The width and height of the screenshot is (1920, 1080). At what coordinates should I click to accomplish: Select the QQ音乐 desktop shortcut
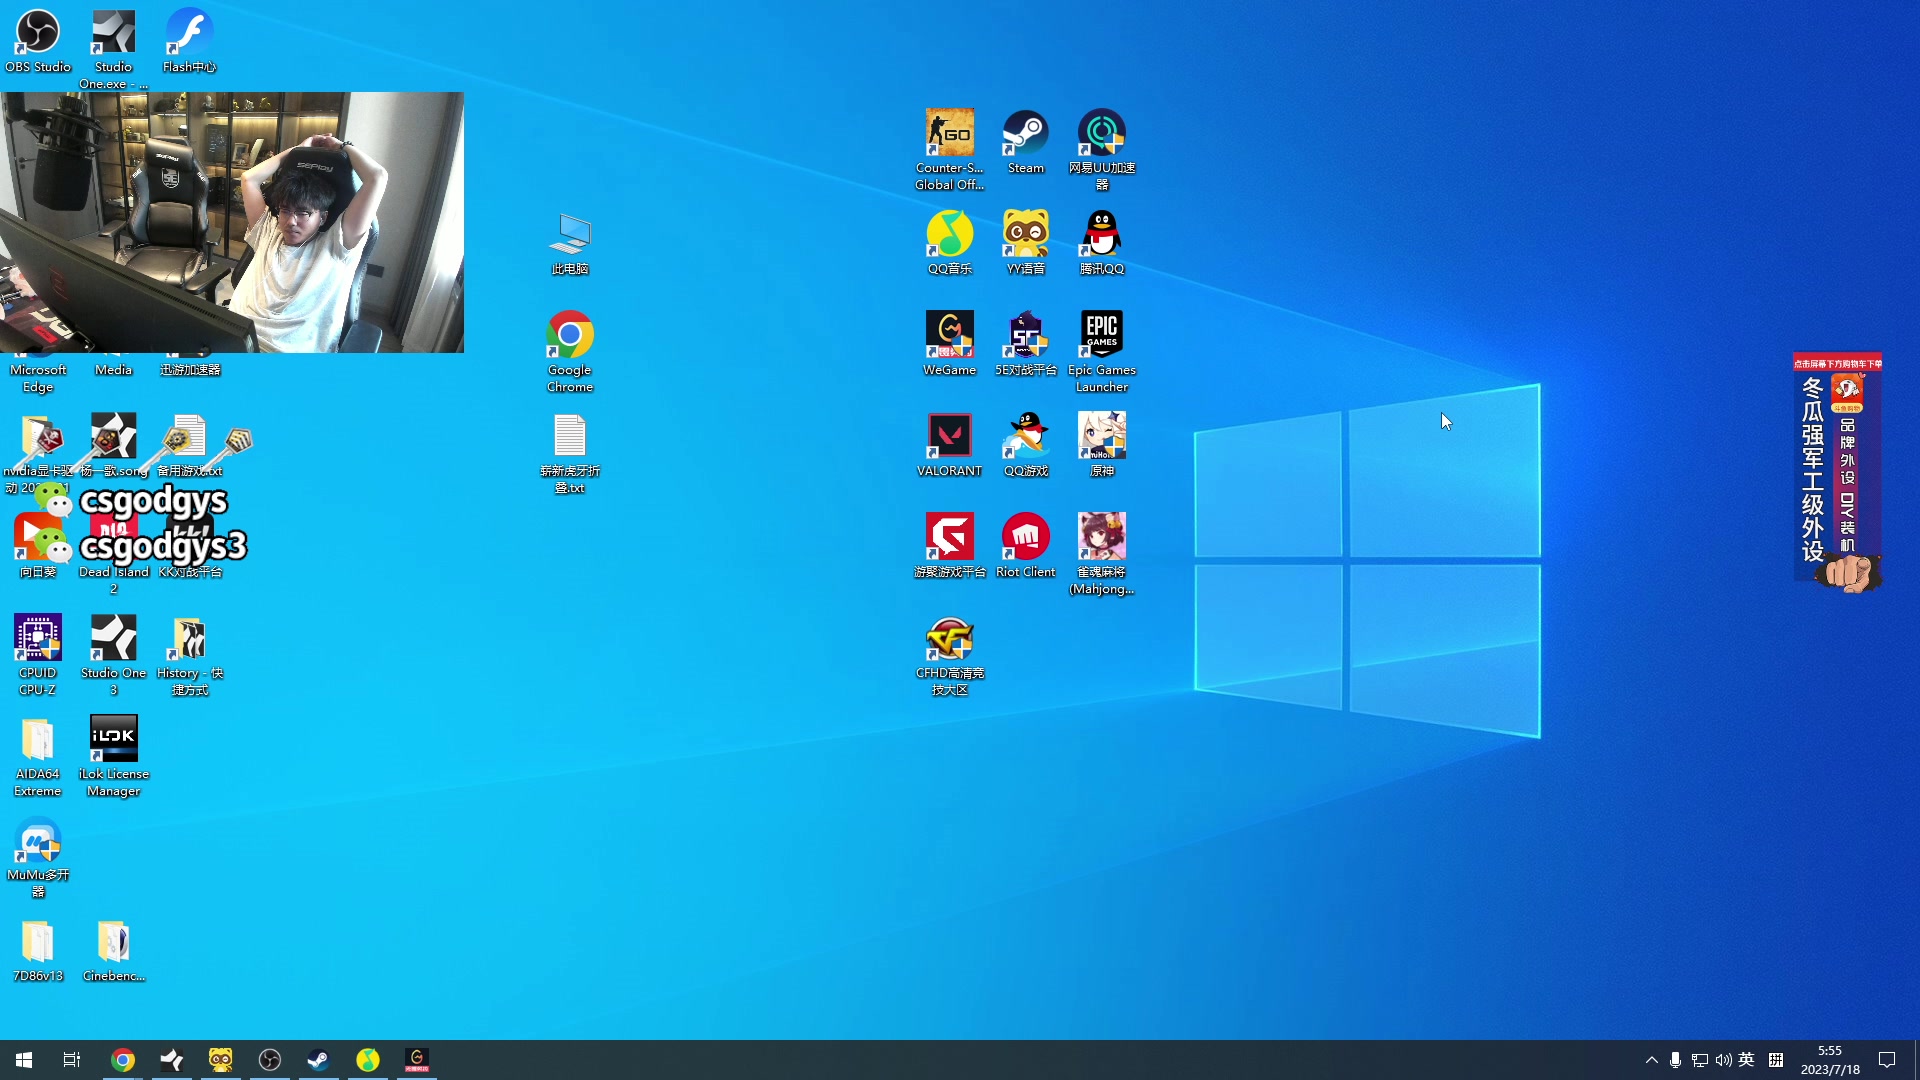[950, 243]
